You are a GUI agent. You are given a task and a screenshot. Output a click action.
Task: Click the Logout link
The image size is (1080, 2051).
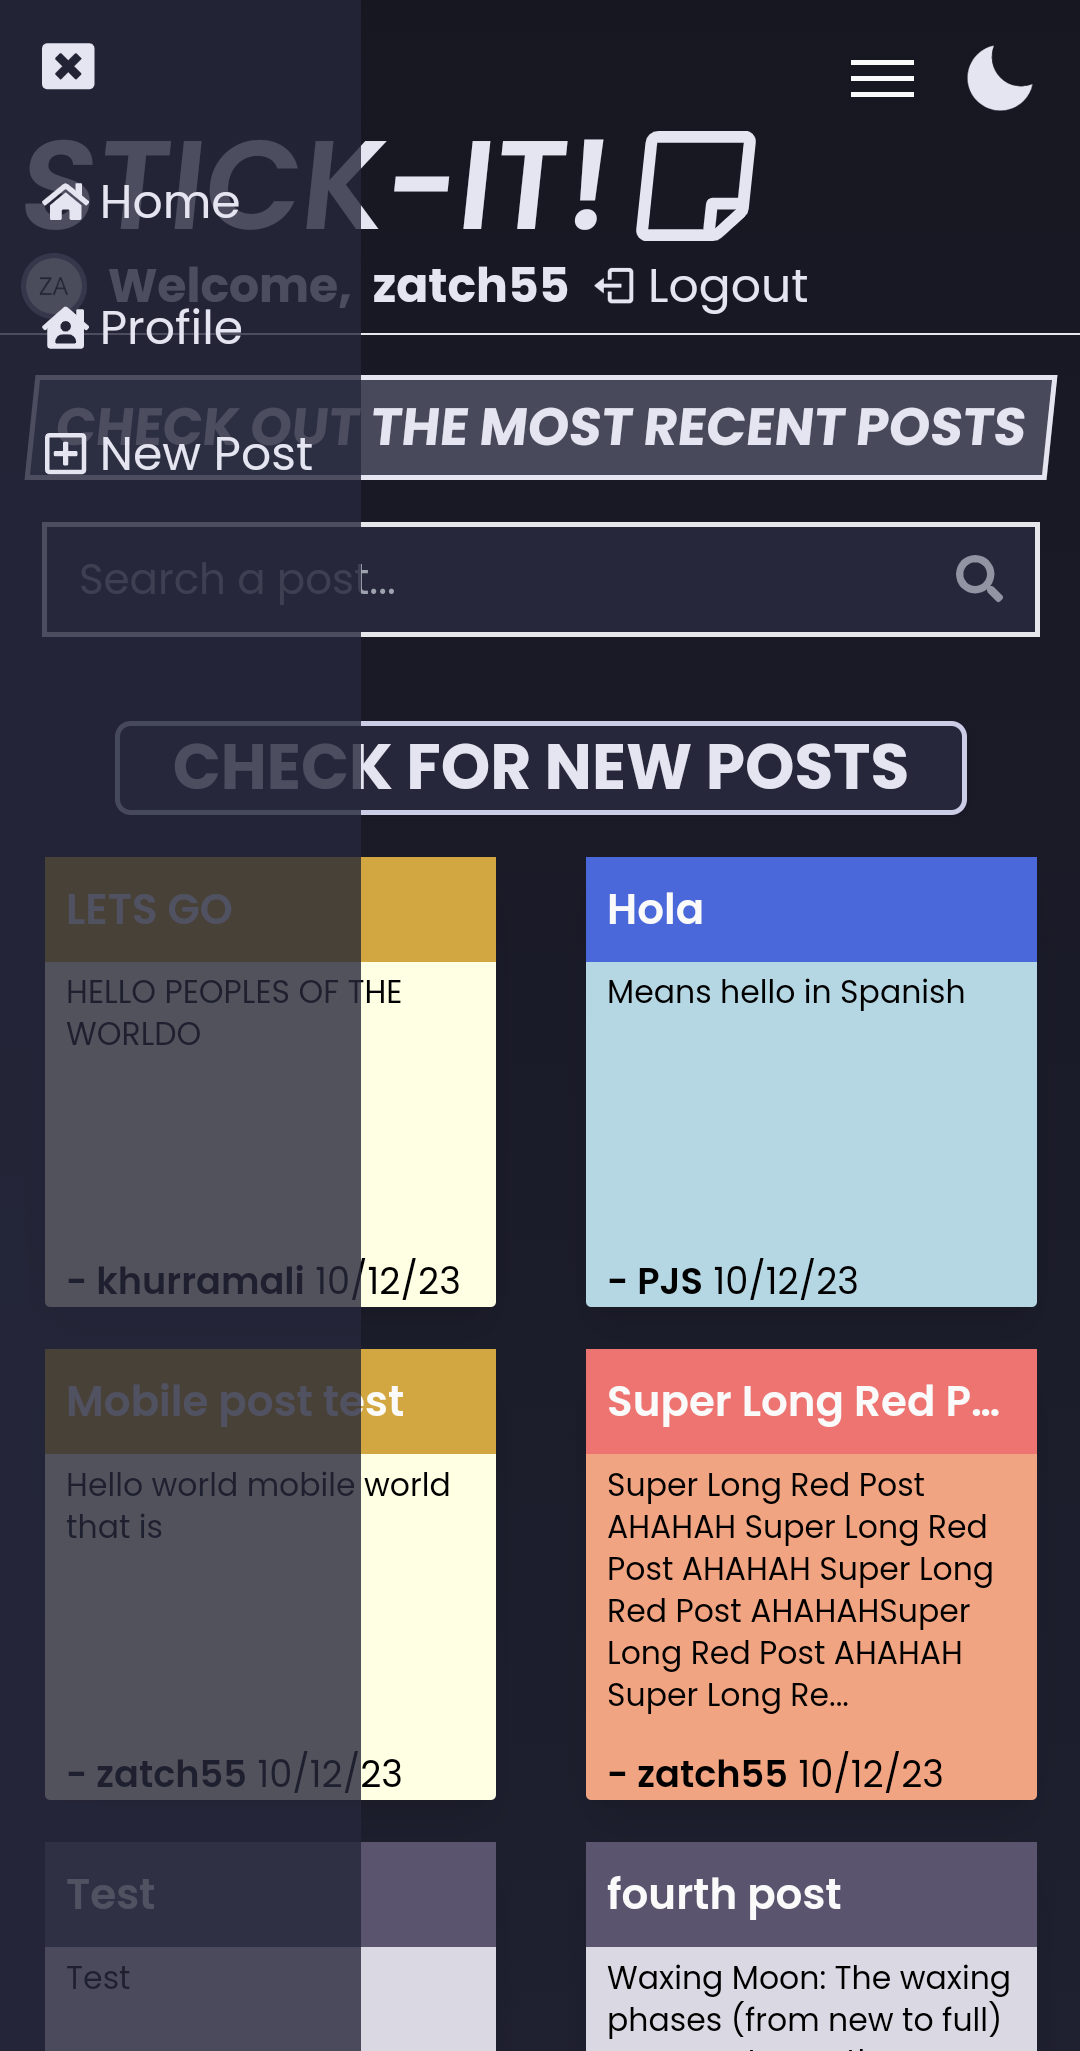[x=700, y=286]
